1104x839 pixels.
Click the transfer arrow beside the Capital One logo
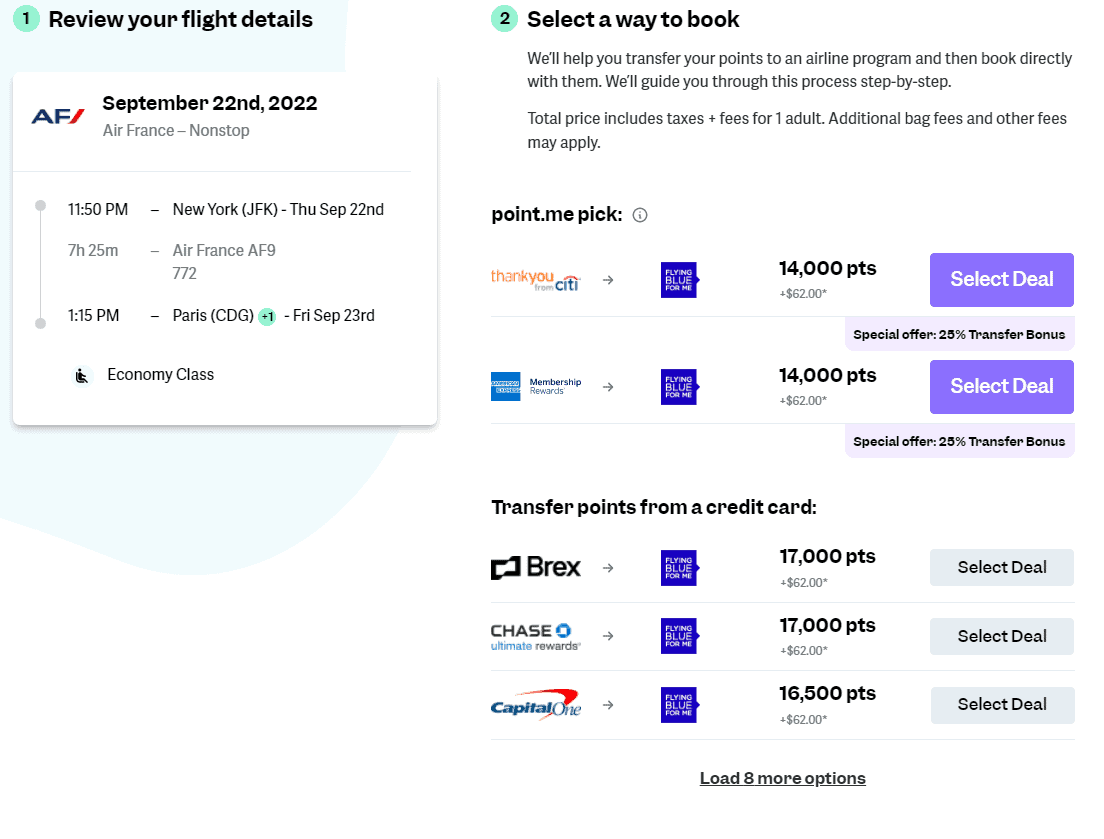point(607,705)
